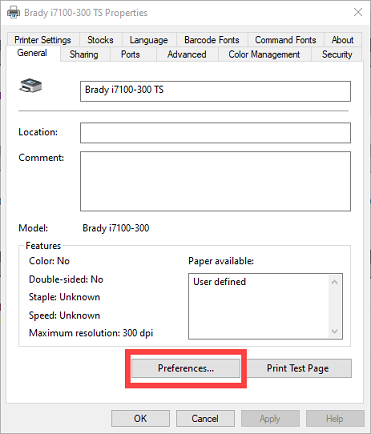371x434 pixels.
Task: Select the Barcode Fonts tab
Action: 212,40
